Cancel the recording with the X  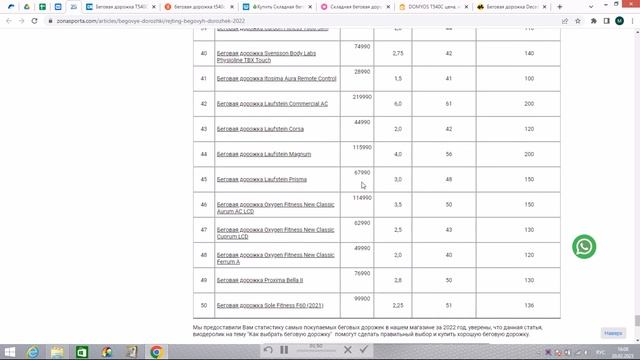click(348, 350)
